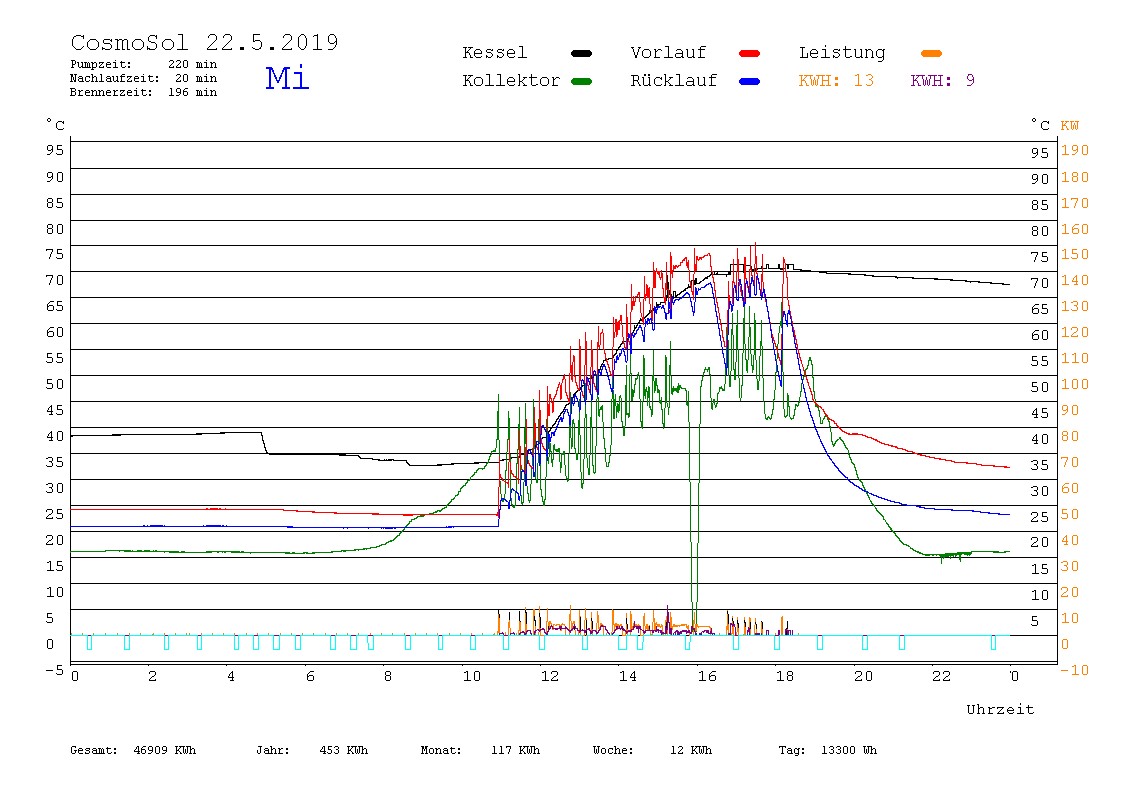Click the orange KWH: 13 value
1148x812 pixels.
[x=836, y=81]
